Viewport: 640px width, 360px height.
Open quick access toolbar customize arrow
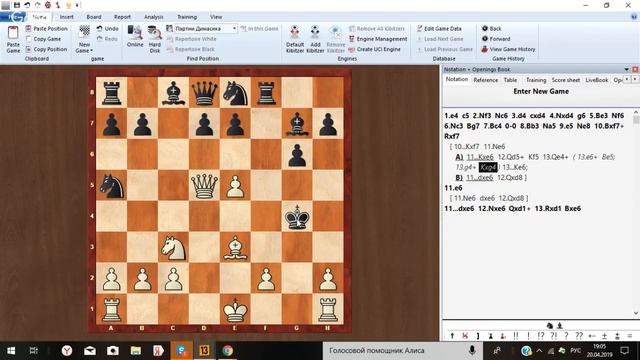click(78, 5)
